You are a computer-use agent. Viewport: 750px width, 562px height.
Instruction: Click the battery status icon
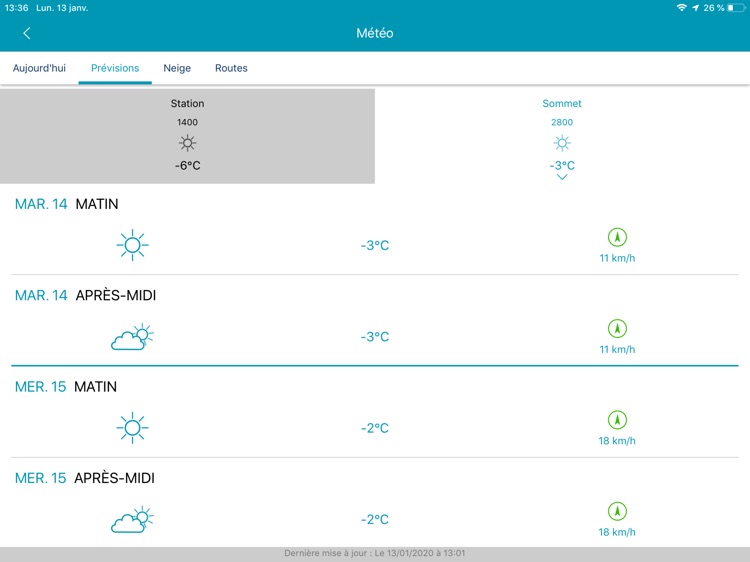tap(736, 8)
